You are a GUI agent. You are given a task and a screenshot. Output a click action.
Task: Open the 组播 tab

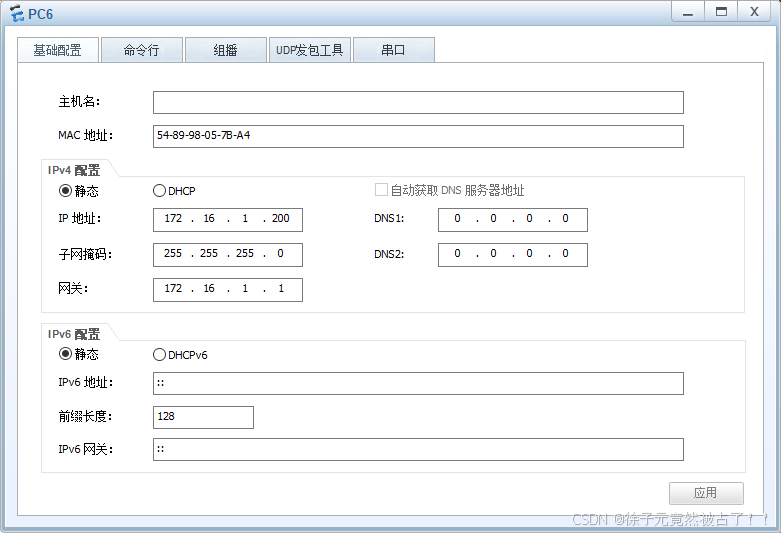point(225,50)
